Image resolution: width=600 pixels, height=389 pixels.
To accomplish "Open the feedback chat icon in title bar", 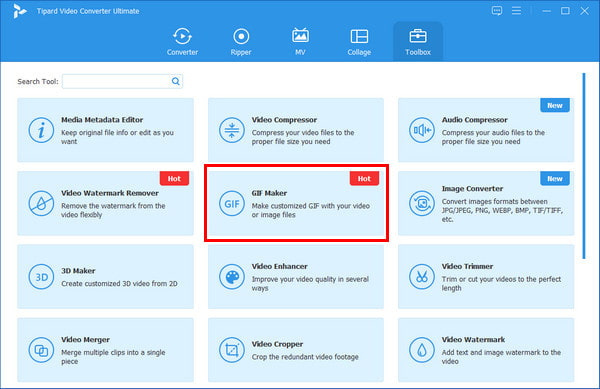I will pyautogui.click(x=497, y=11).
